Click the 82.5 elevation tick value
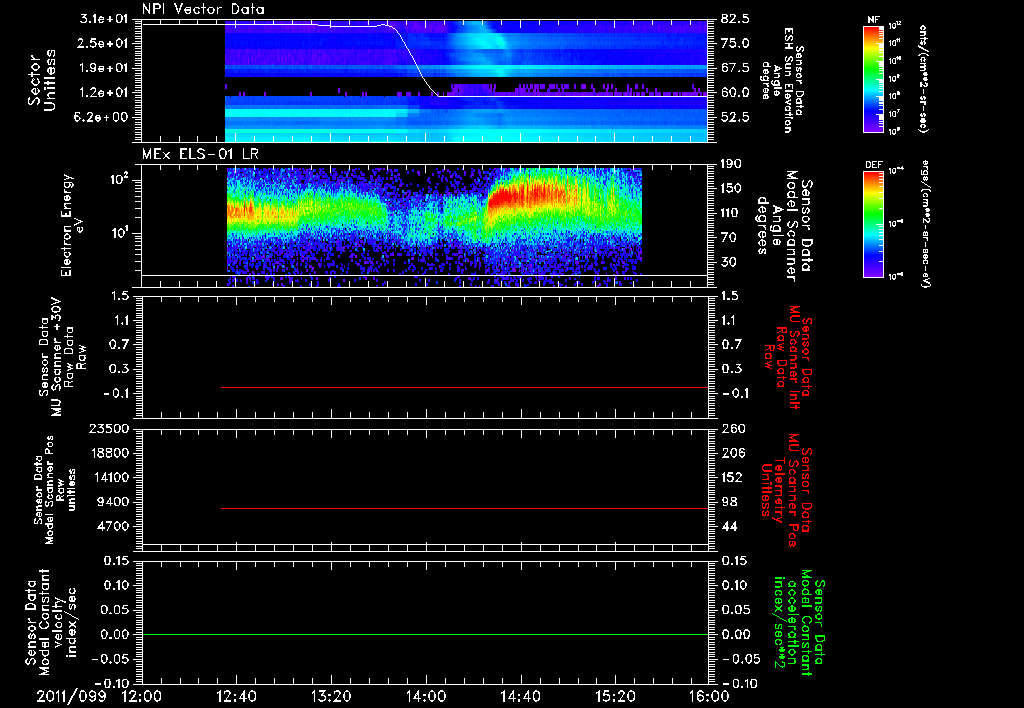 [735, 19]
